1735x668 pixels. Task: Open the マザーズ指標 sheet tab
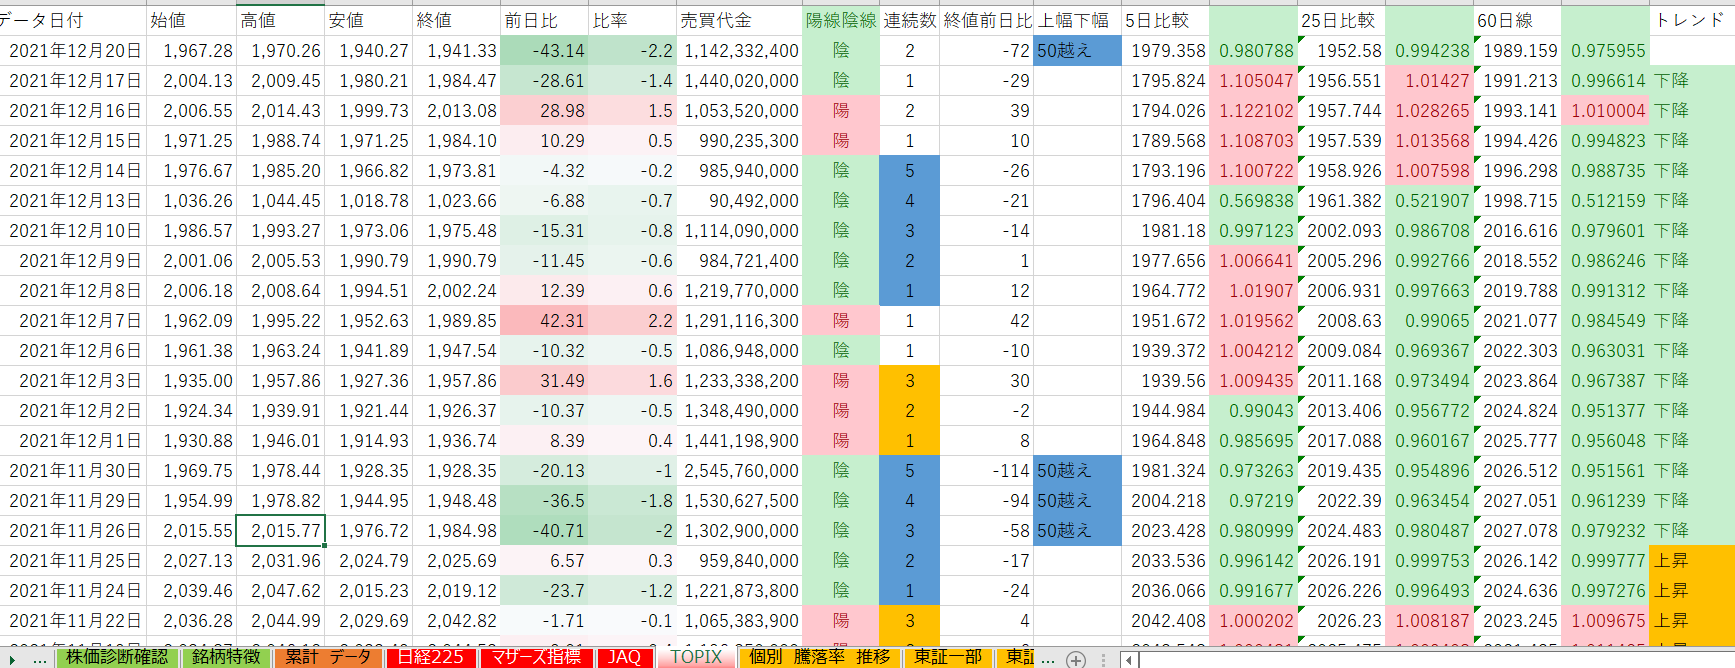535,658
